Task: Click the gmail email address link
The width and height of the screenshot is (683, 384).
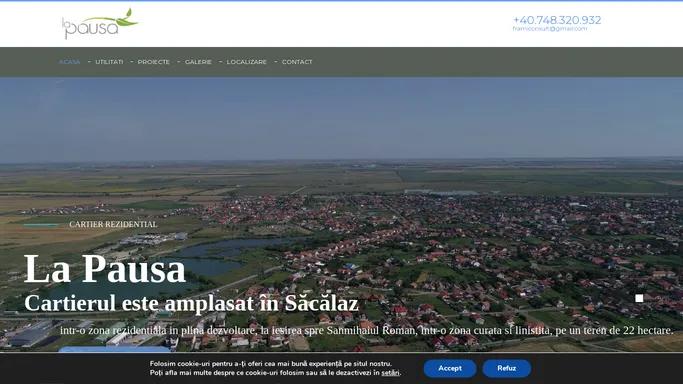Action: coord(550,29)
